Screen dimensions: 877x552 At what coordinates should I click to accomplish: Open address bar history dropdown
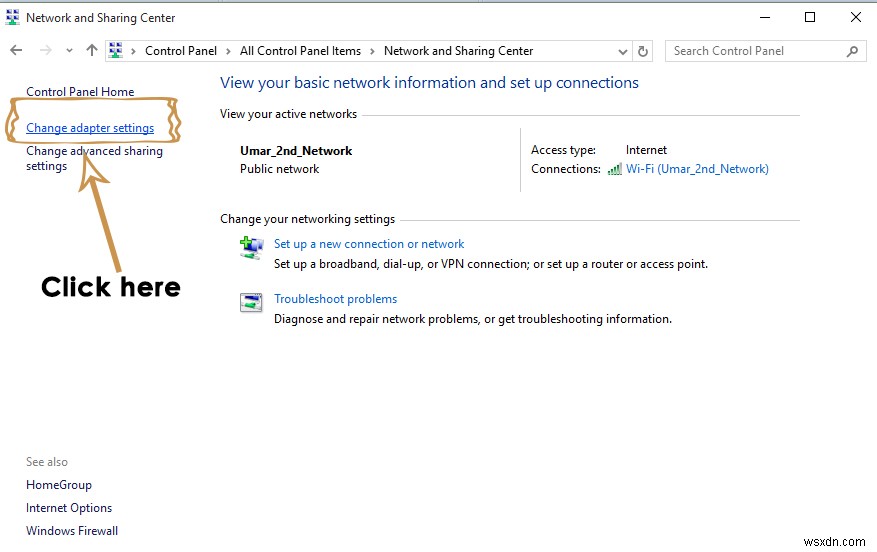623,51
